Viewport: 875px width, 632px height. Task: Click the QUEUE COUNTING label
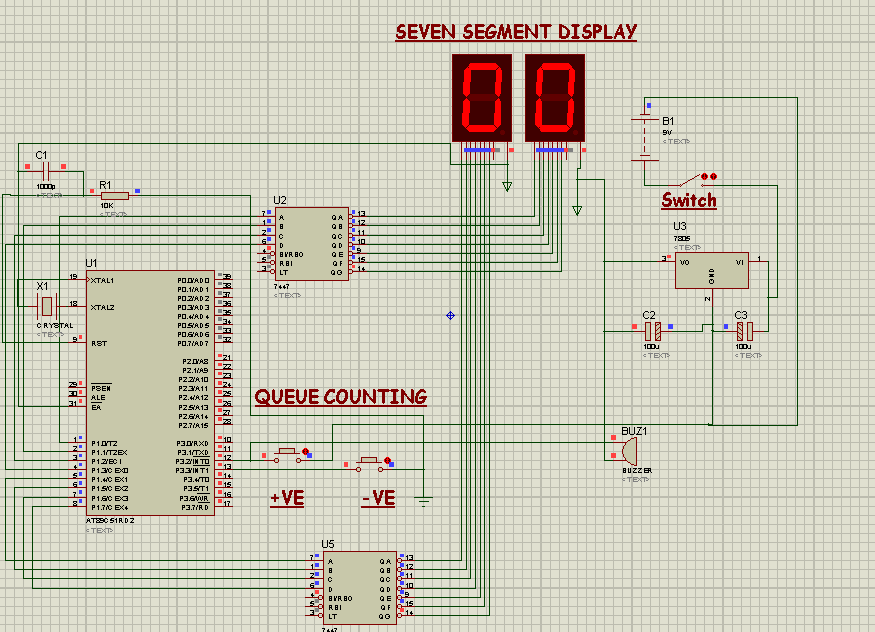[x=342, y=396]
